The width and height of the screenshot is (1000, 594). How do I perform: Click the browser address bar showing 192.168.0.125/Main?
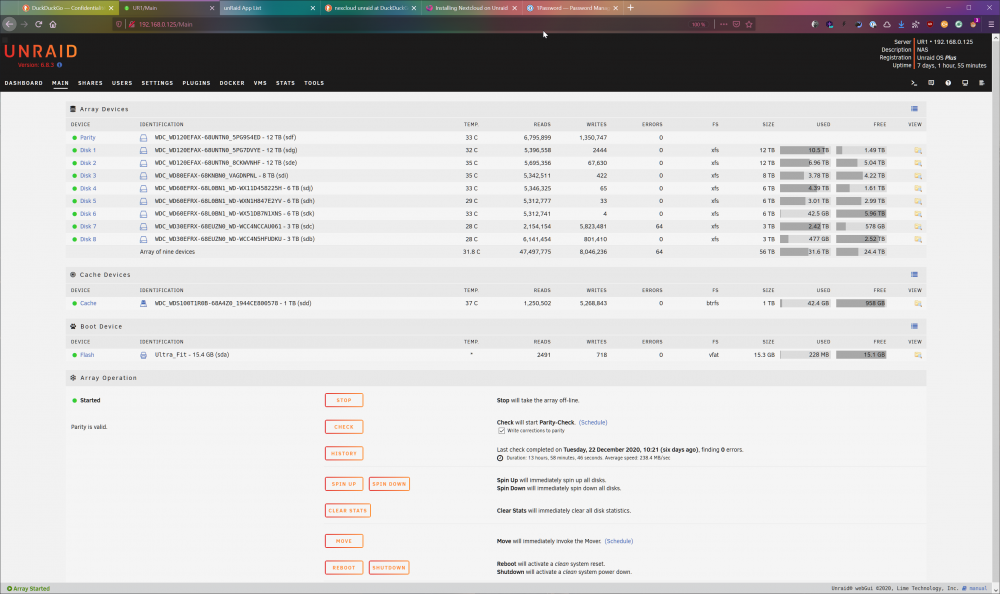(408, 24)
